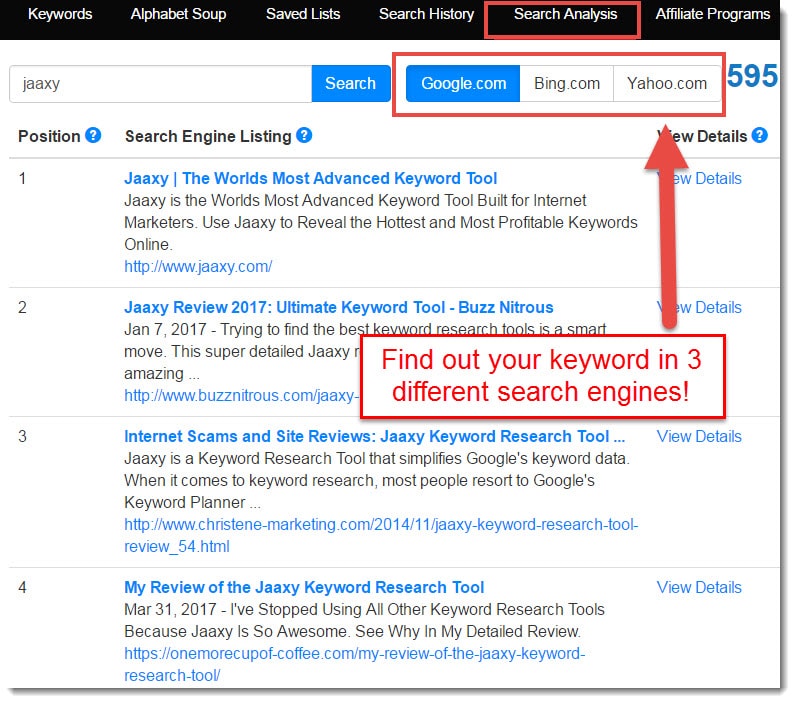Viewport: 795px width, 703px height.
Task: Open the onemorecupof-coffee.com URL link
Action: point(354,665)
